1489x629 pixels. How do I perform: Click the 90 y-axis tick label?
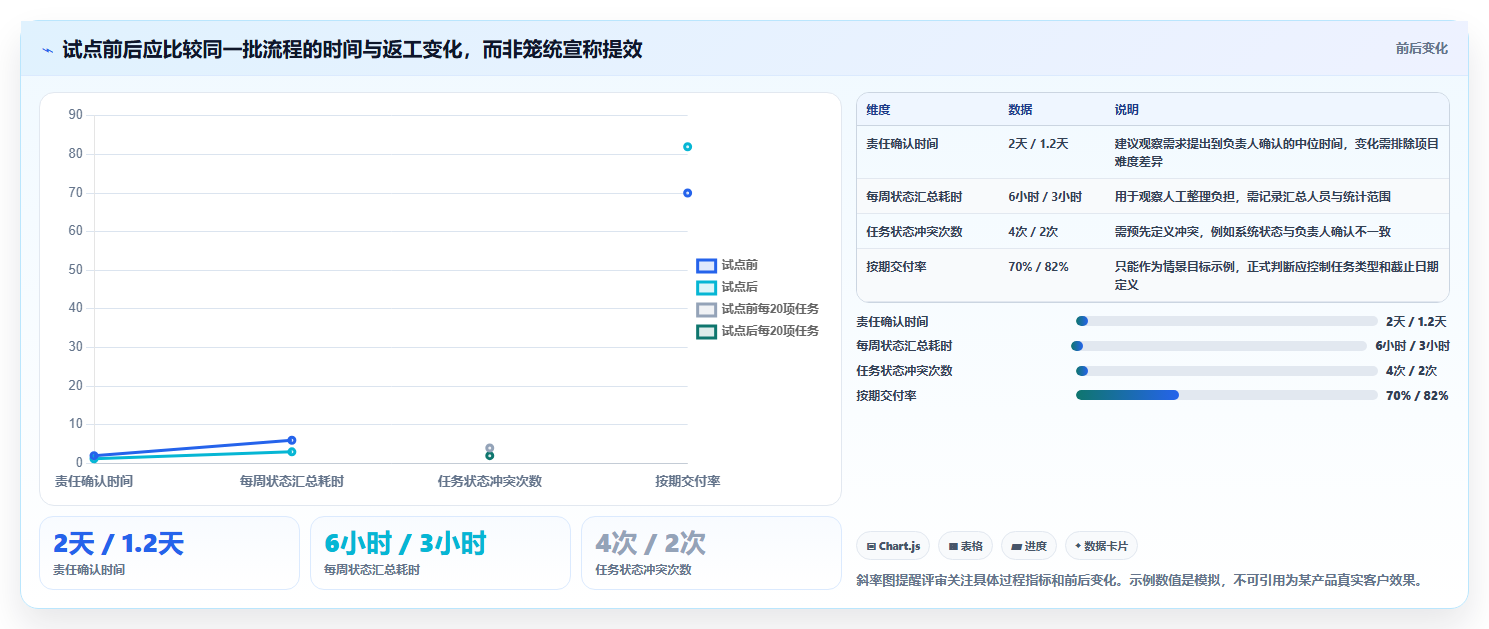coord(76,115)
